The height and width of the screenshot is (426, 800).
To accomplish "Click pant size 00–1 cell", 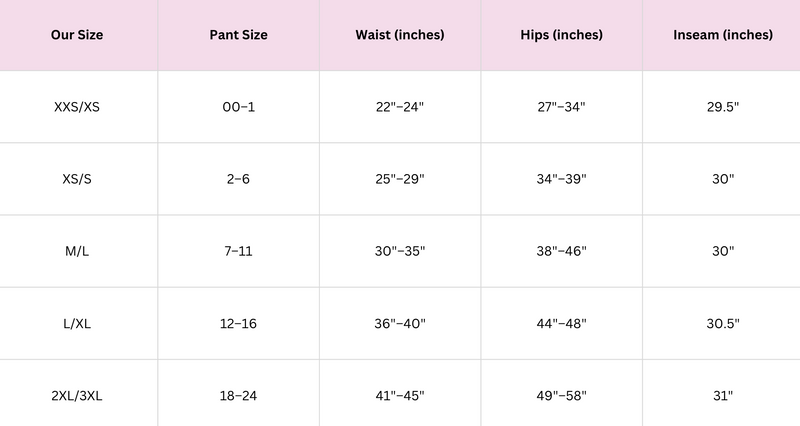I will coord(238,107).
